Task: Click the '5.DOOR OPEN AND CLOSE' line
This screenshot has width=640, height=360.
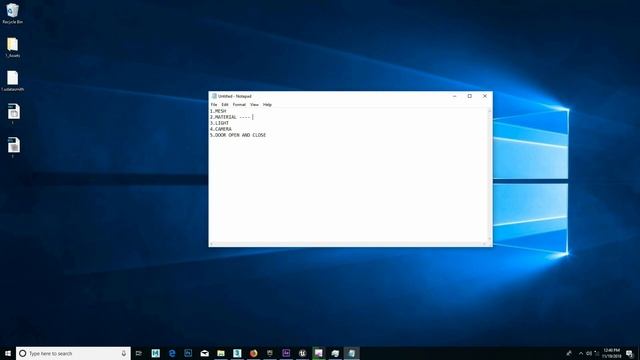Action: coord(238,135)
